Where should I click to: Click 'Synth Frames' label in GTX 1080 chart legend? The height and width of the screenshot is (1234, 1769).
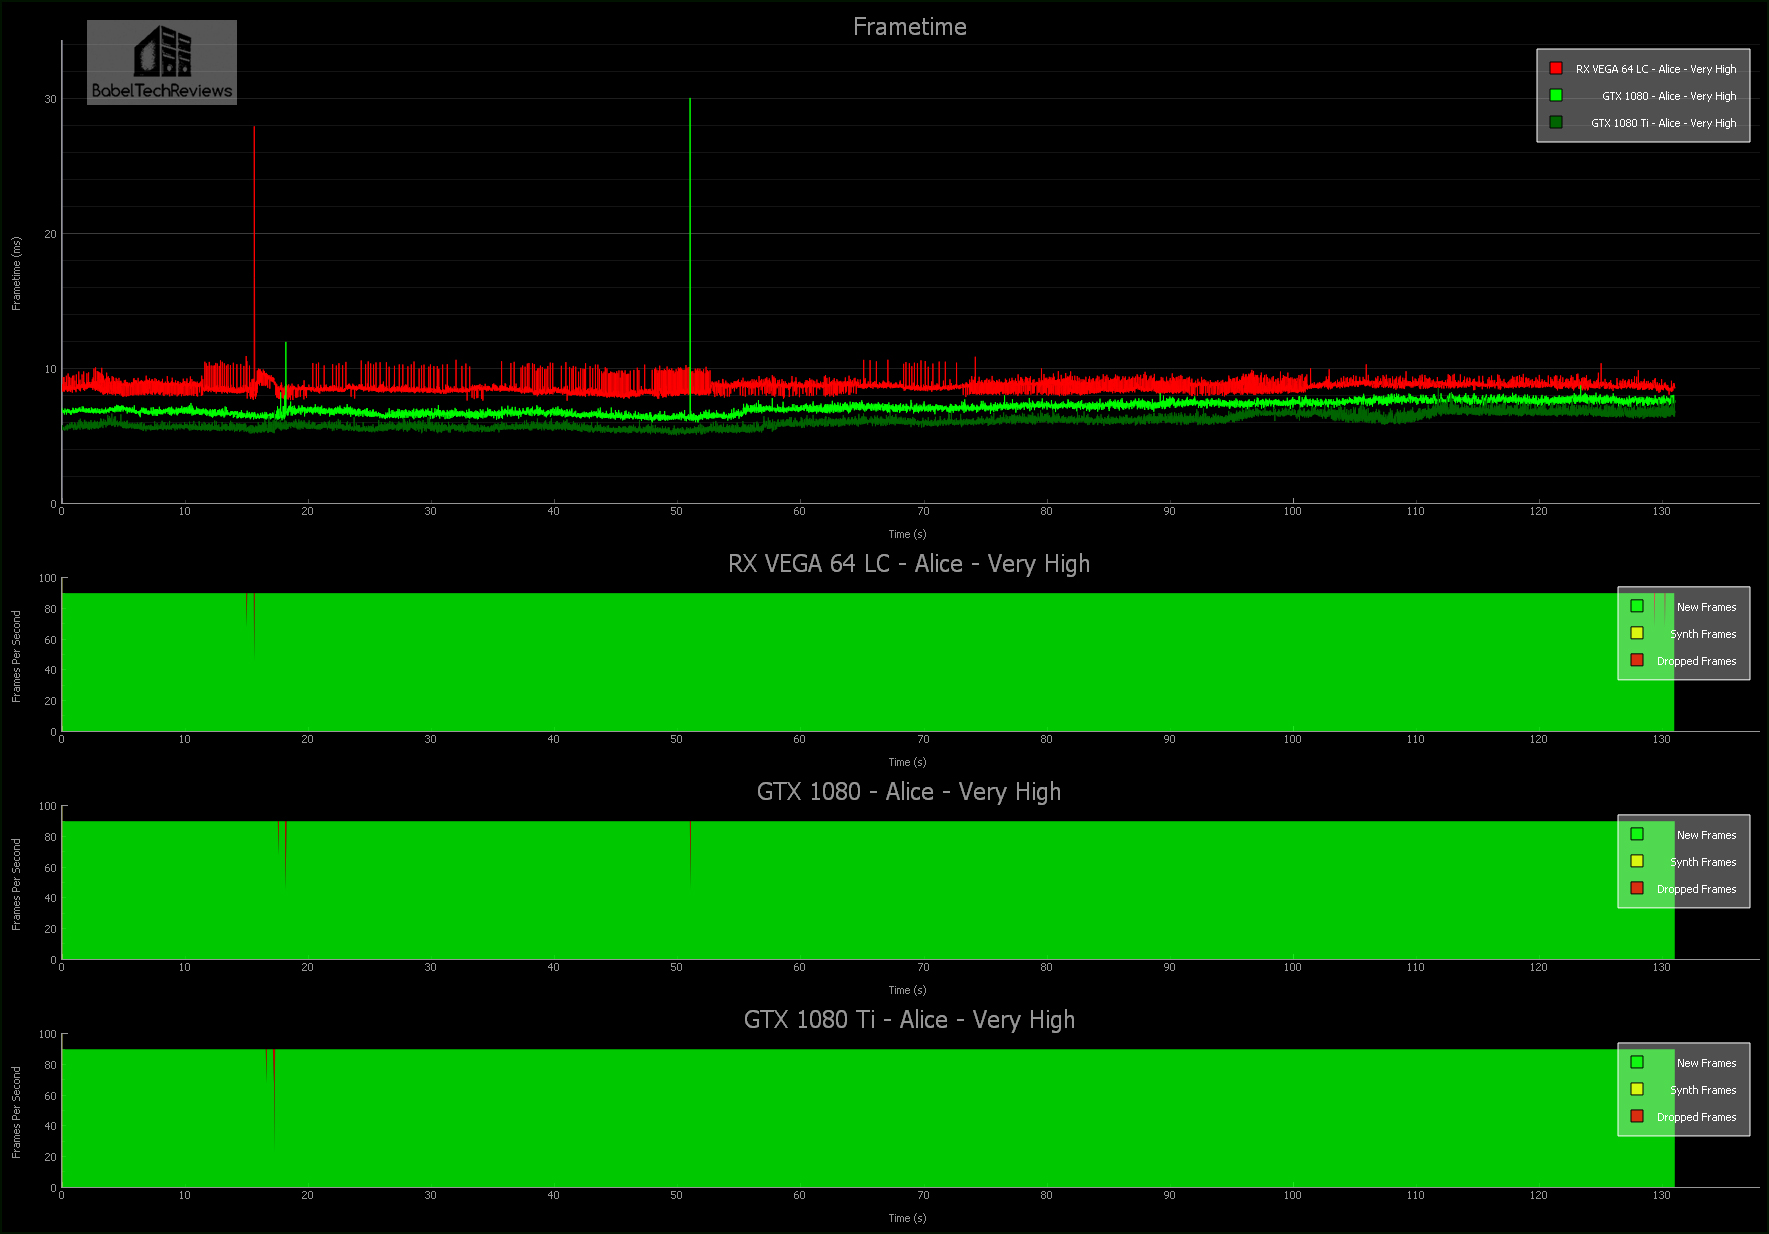click(x=1703, y=862)
